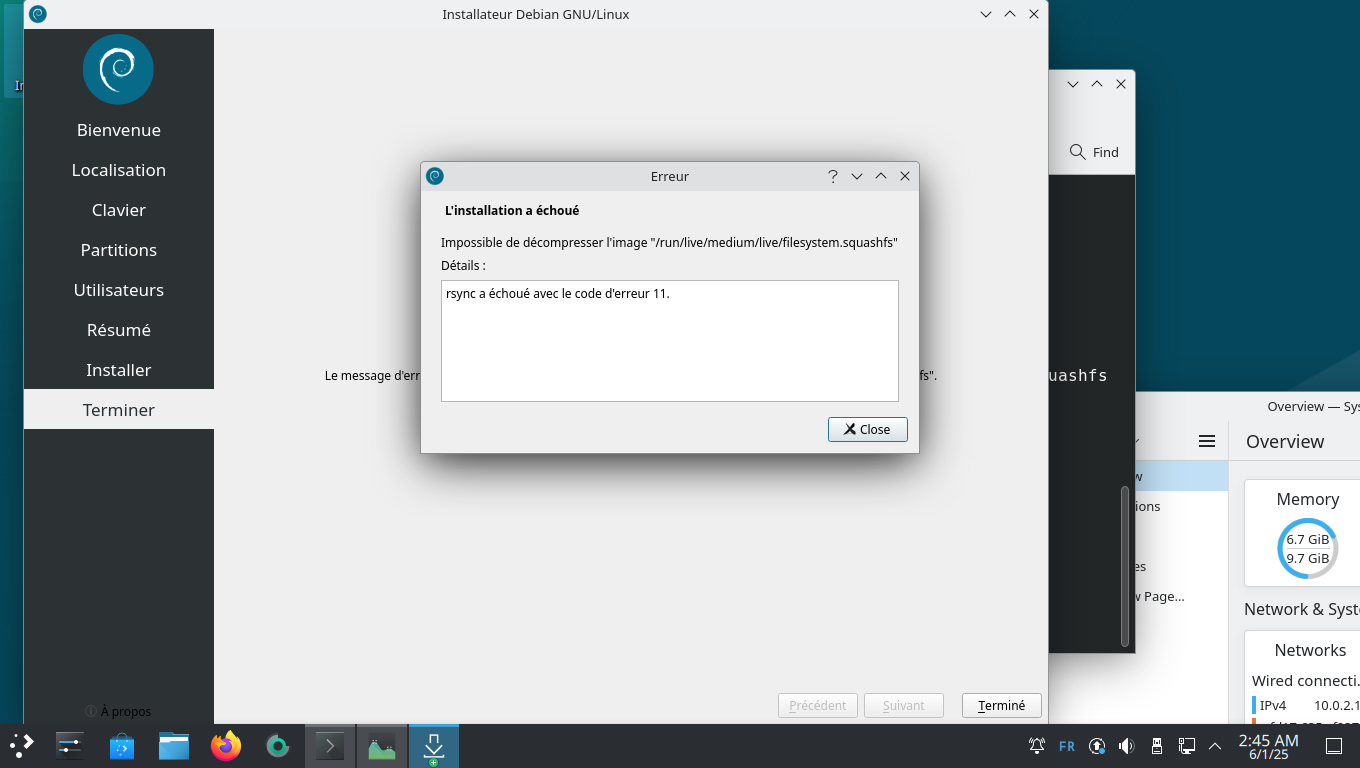Click the FR keyboard layout indicator
Image resolution: width=1360 pixels, height=768 pixels.
(x=1067, y=746)
